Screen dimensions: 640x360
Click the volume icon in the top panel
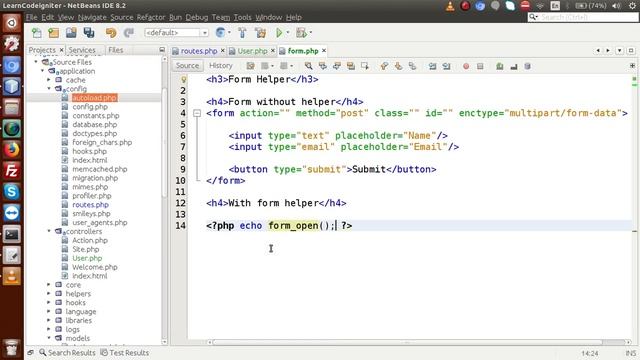pos(616,6)
